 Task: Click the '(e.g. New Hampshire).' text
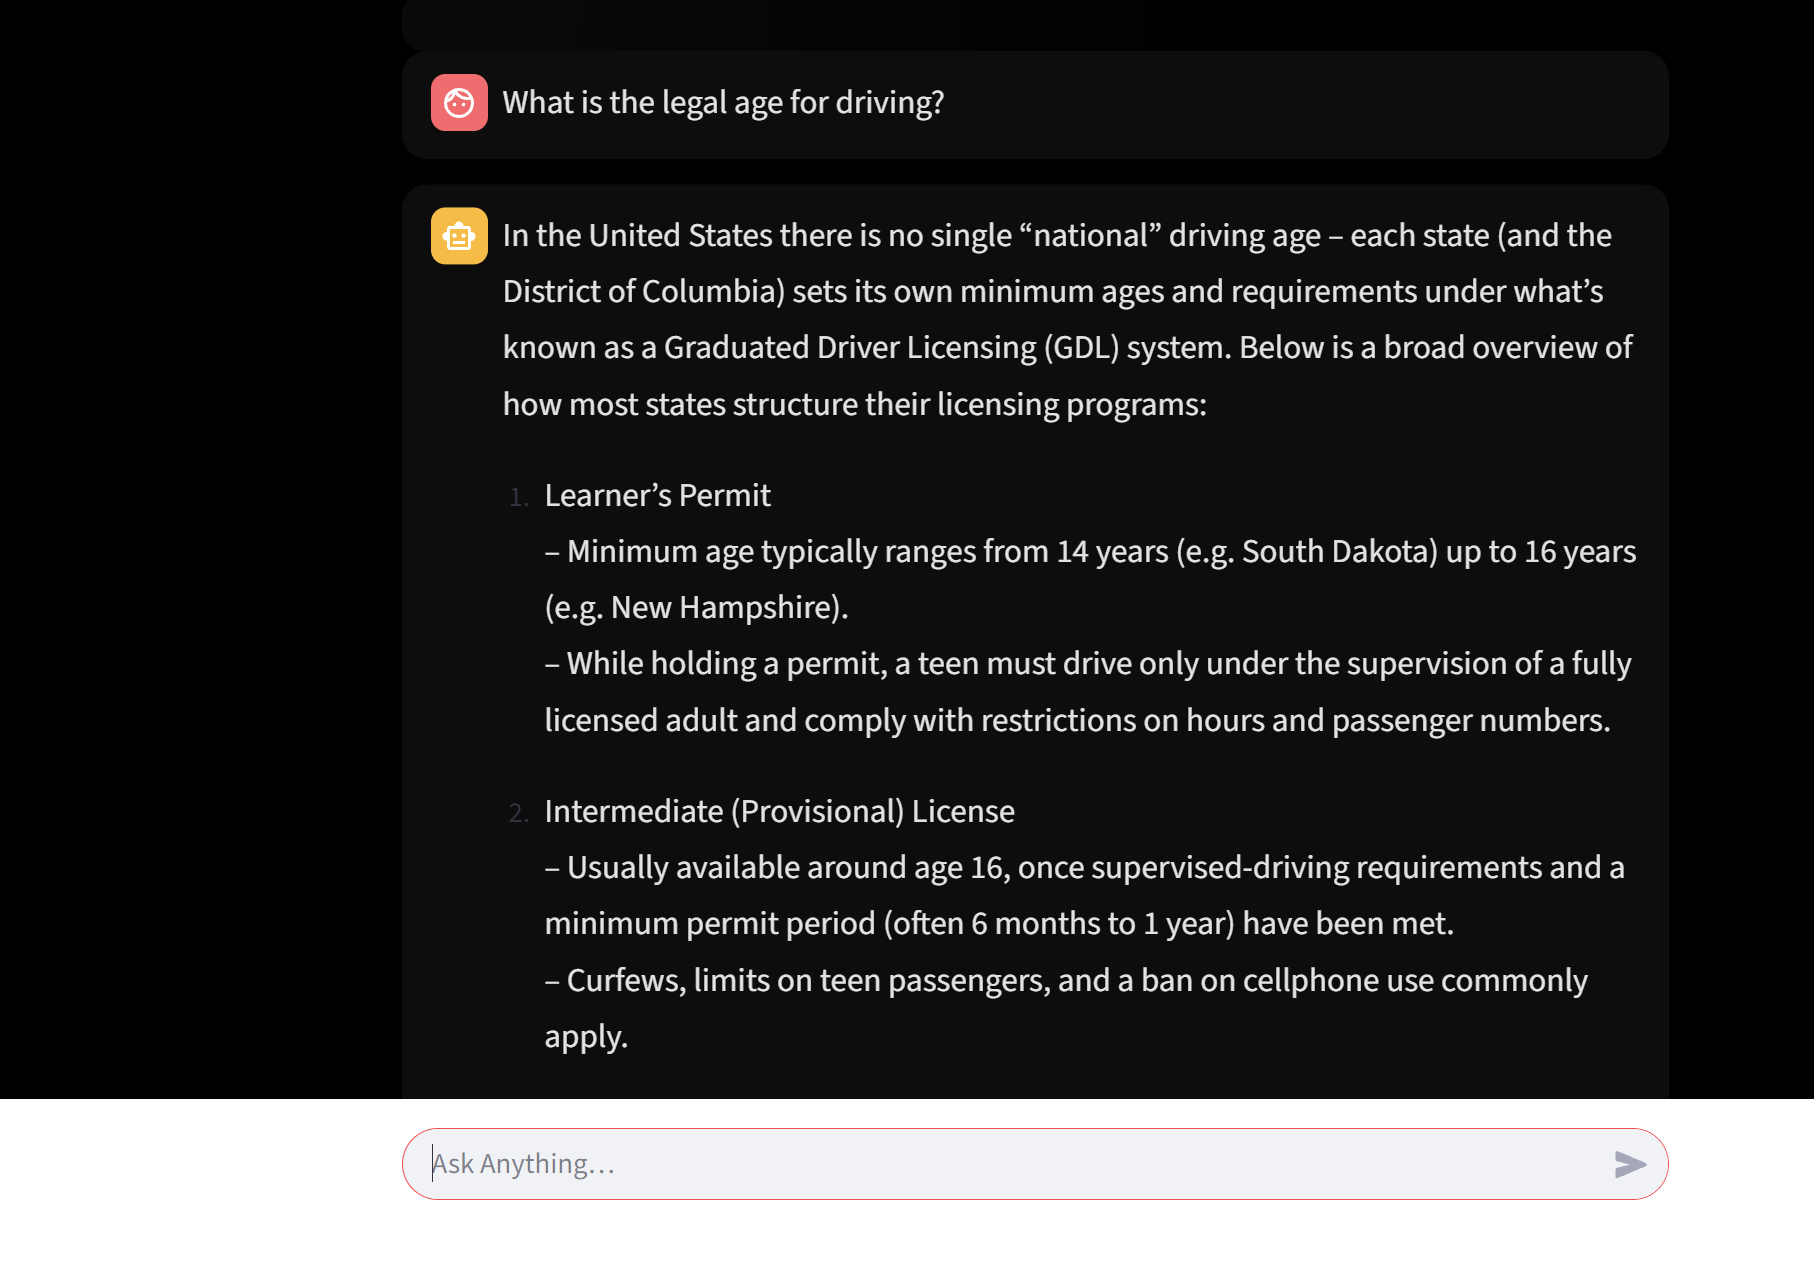pos(696,607)
